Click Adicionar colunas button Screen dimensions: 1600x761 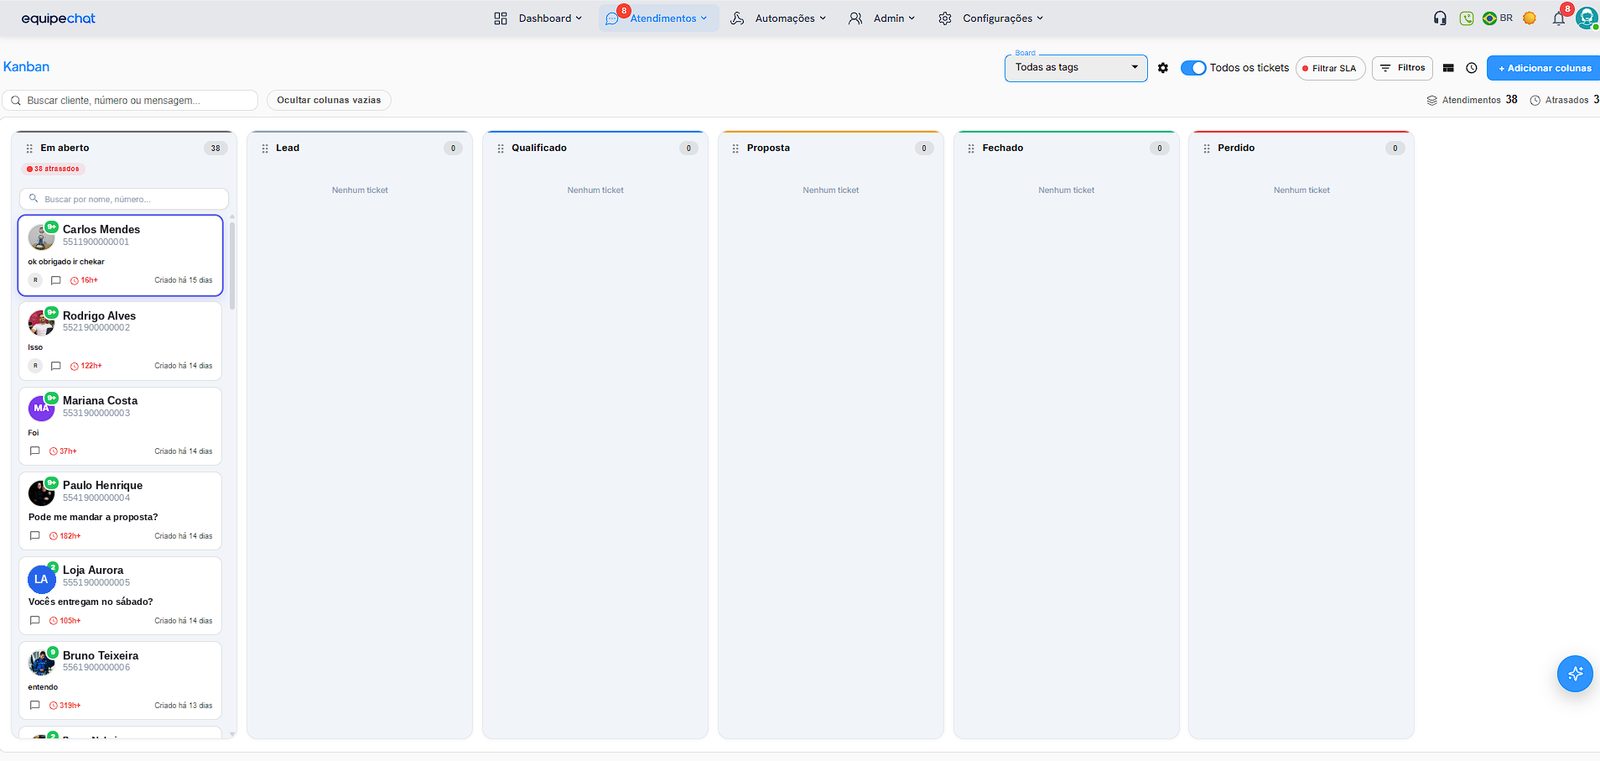tap(1544, 68)
